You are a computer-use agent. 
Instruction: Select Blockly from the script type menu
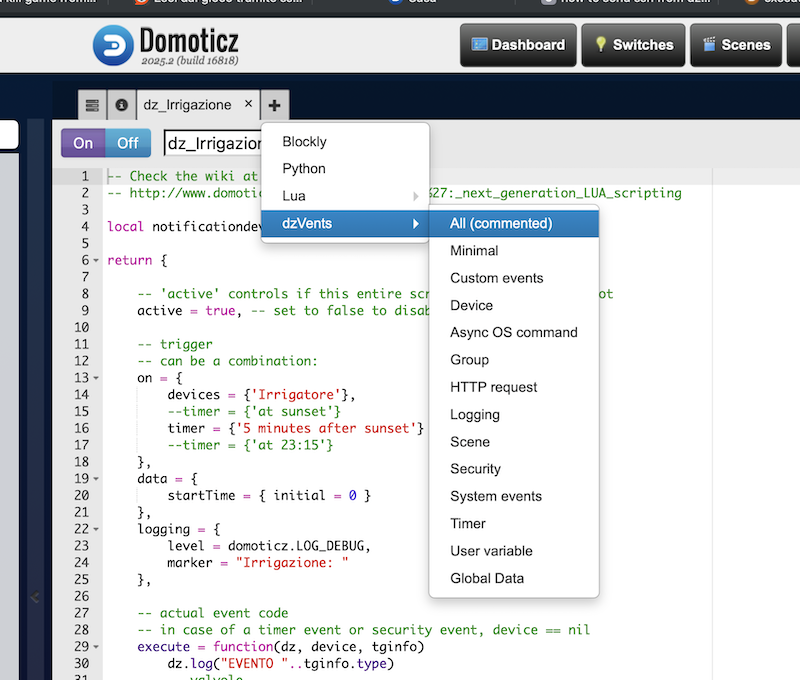tap(302, 141)
